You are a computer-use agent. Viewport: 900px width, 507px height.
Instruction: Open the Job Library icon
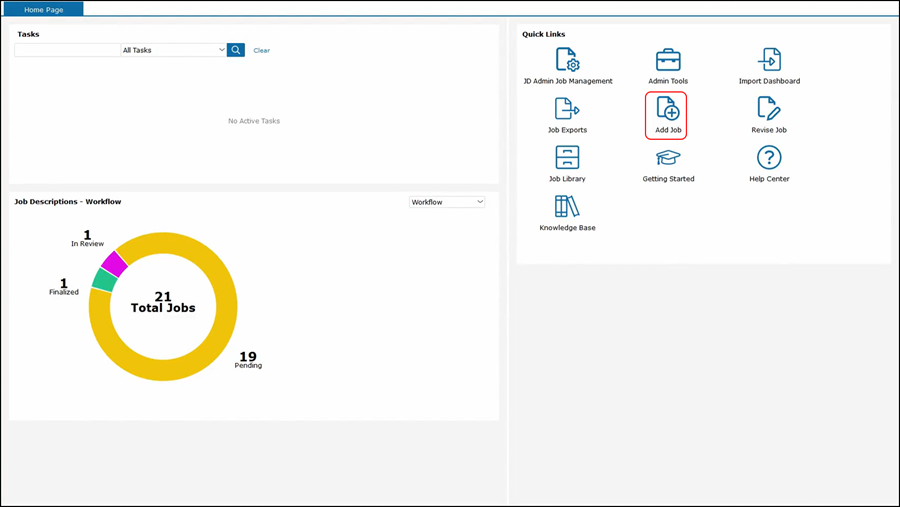click(567, 158)
